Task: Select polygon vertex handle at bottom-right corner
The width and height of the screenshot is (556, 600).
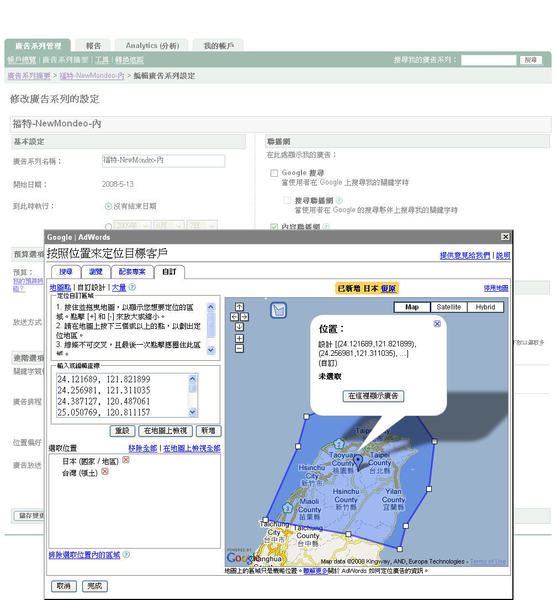Action: click(399, 549)
